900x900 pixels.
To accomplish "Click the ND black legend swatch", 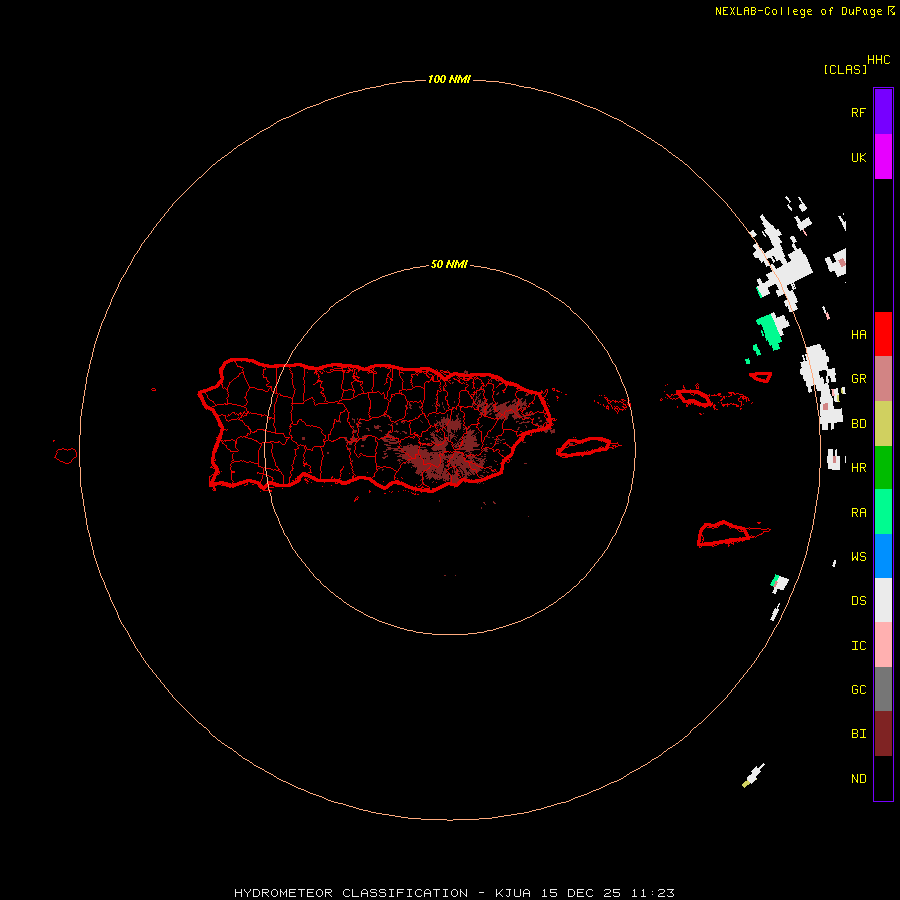I will point(883,778).
